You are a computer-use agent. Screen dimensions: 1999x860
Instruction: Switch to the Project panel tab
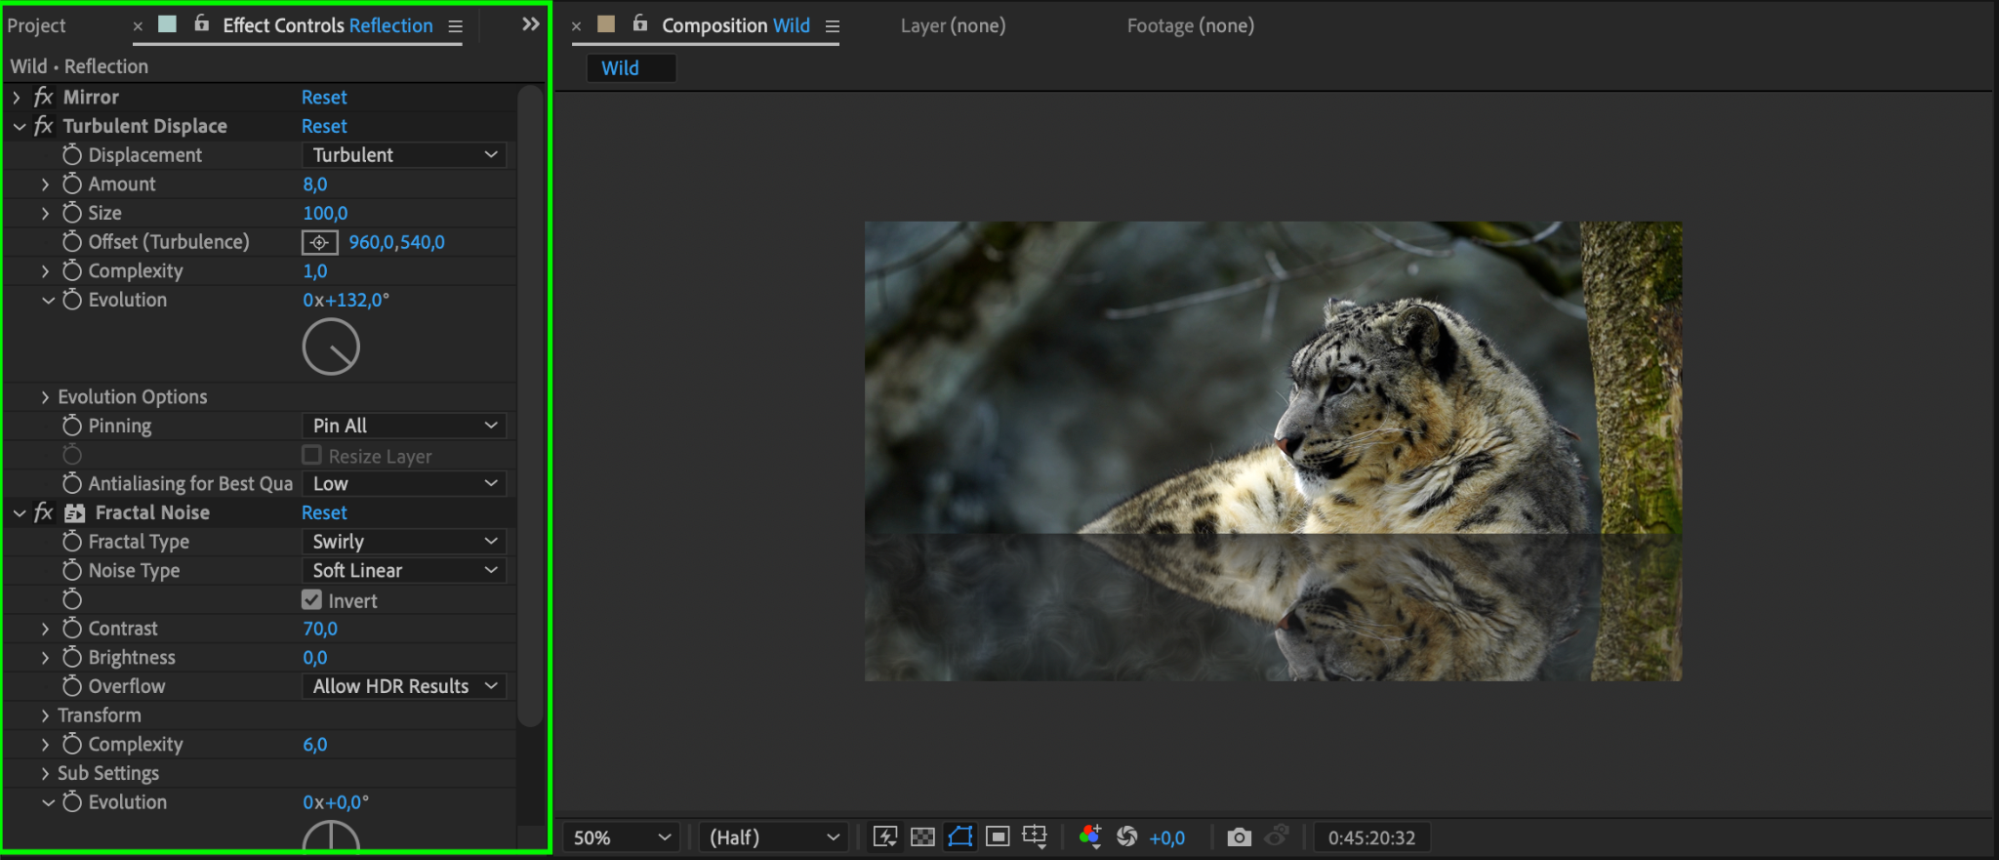coord(37,26)
